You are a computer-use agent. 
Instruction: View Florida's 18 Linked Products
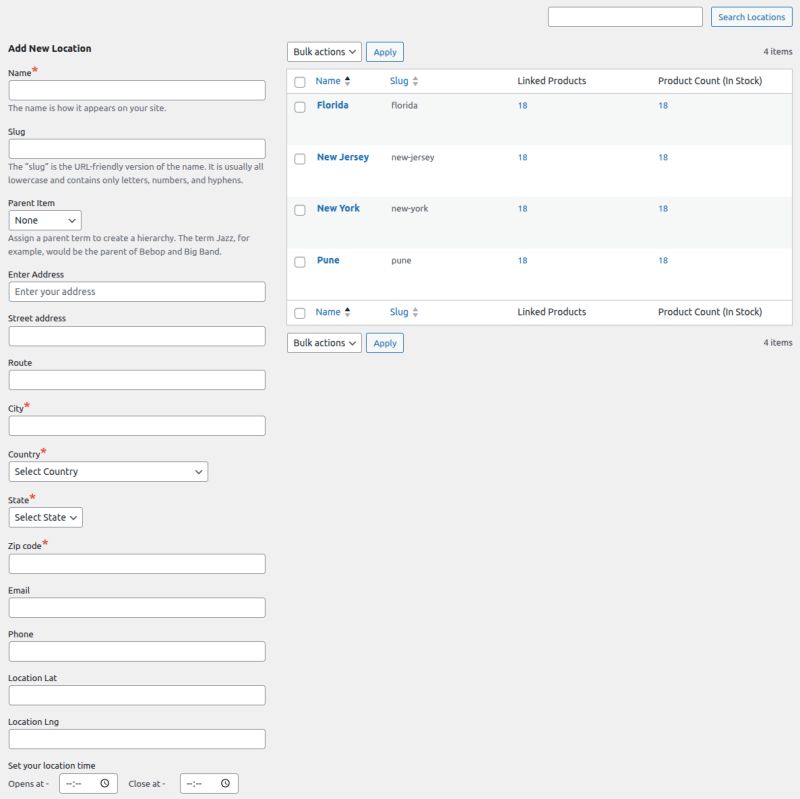pos(521,105)
